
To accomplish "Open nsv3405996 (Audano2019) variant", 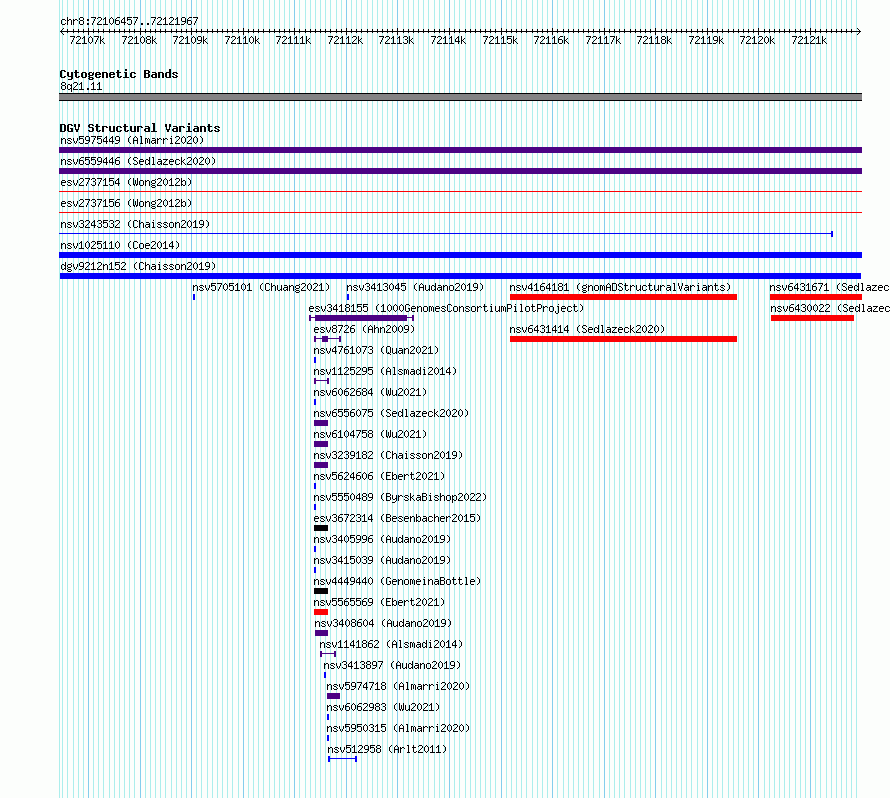I will click(x=382, y=539).
